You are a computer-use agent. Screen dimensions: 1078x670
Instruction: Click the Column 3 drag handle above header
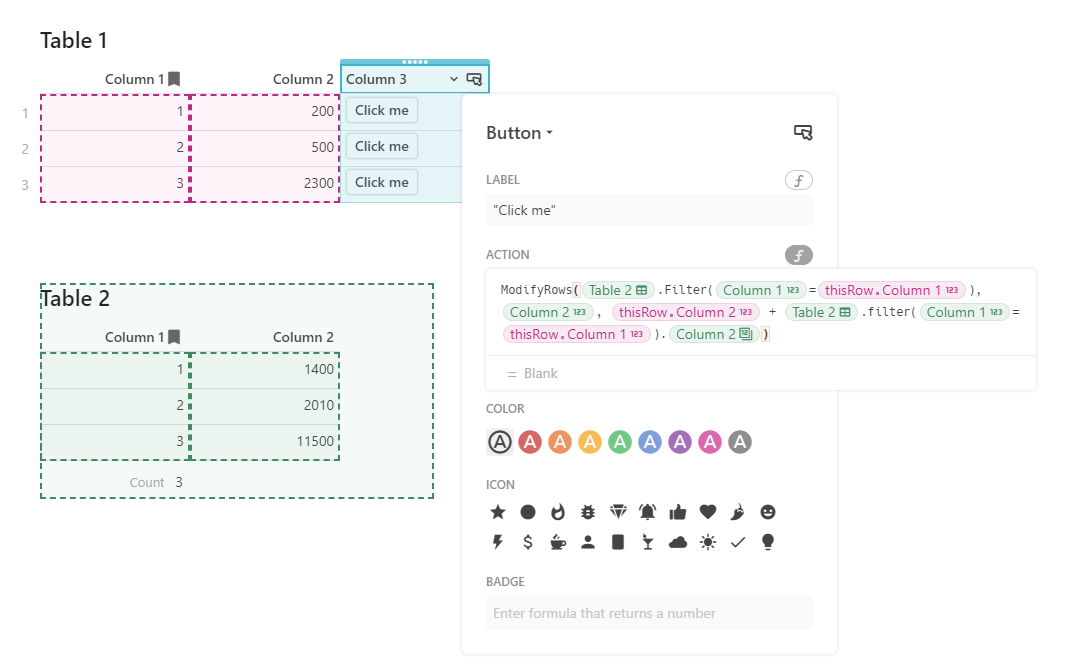415,62
